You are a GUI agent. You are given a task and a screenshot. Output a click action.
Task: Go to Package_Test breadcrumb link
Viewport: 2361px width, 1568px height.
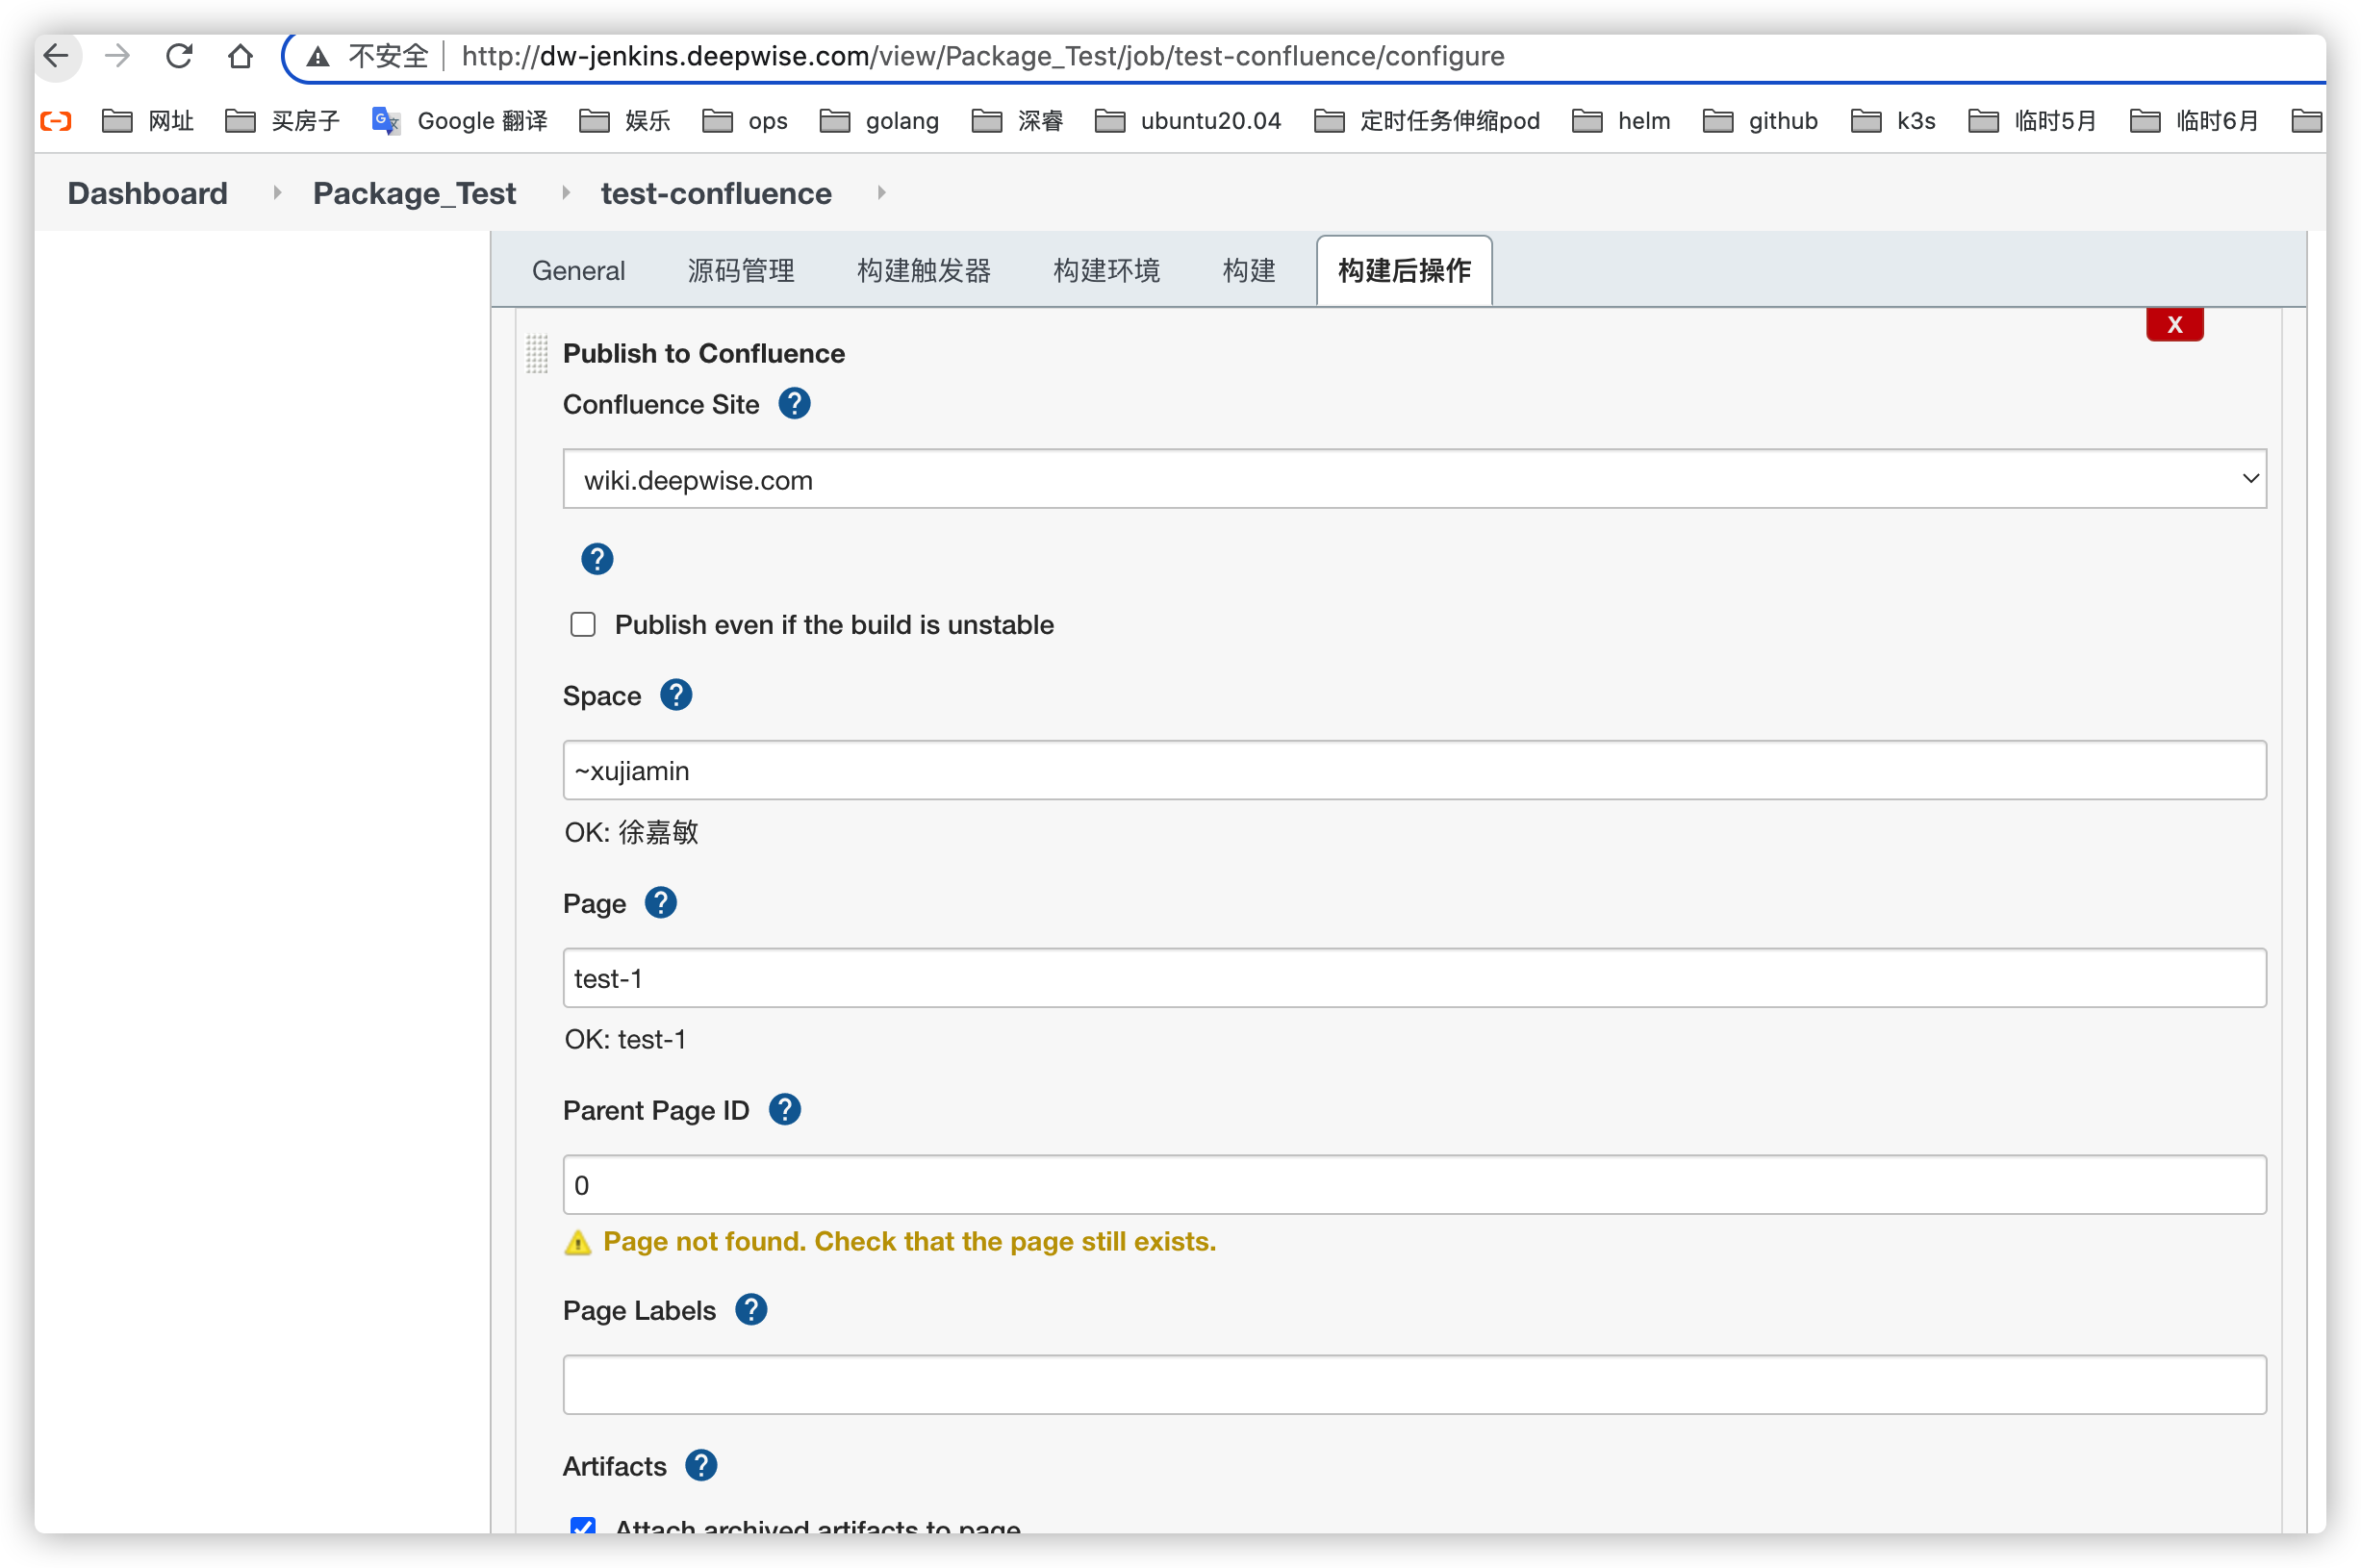[415, 193]
